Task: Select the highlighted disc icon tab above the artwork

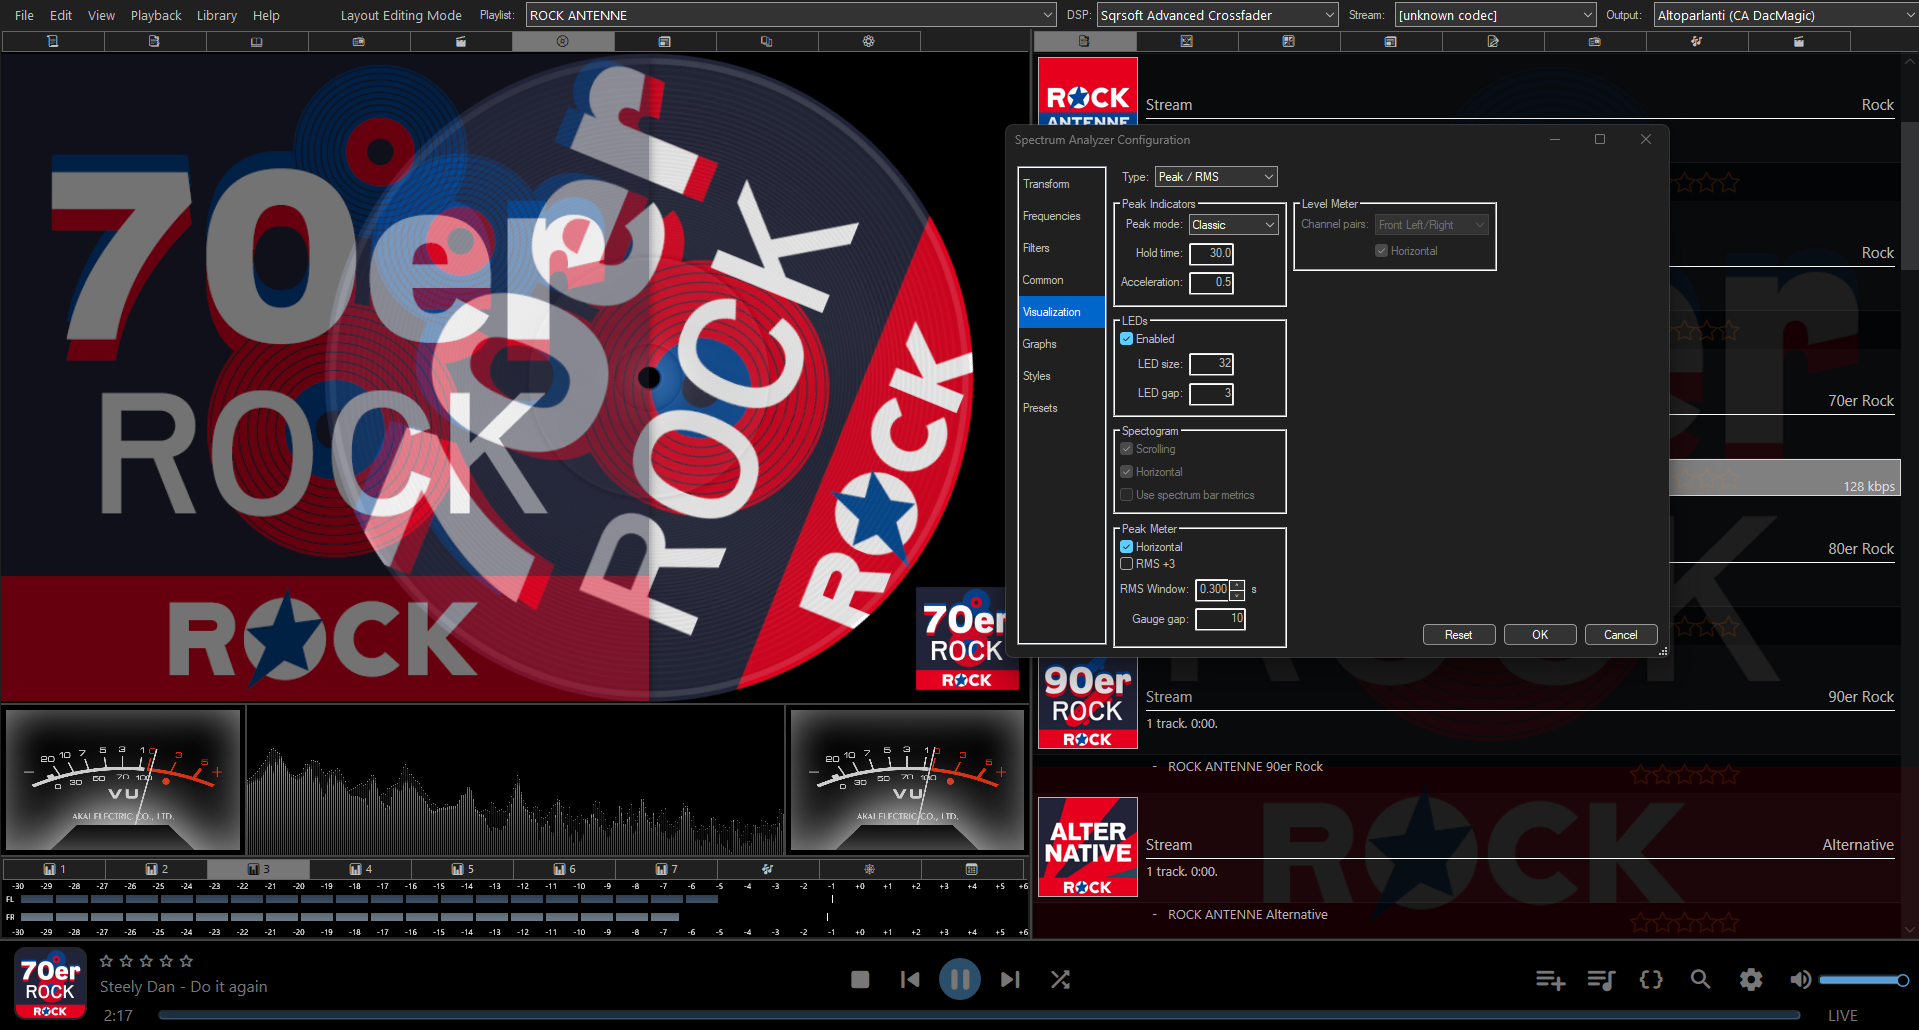Action: [x=563, y=41]
